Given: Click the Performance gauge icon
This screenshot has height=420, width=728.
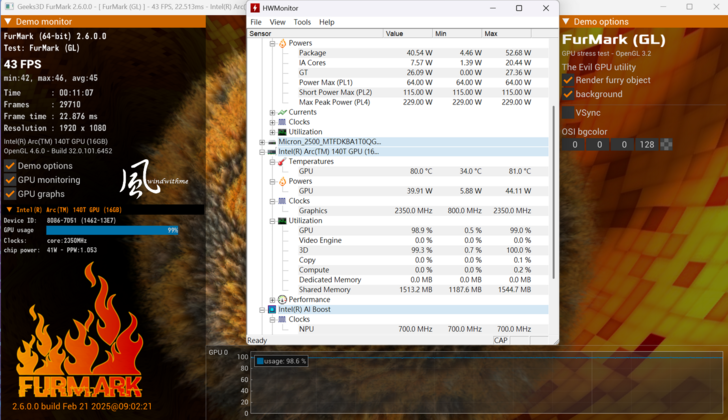Looking at the screenshot, I should coord(282,299).
